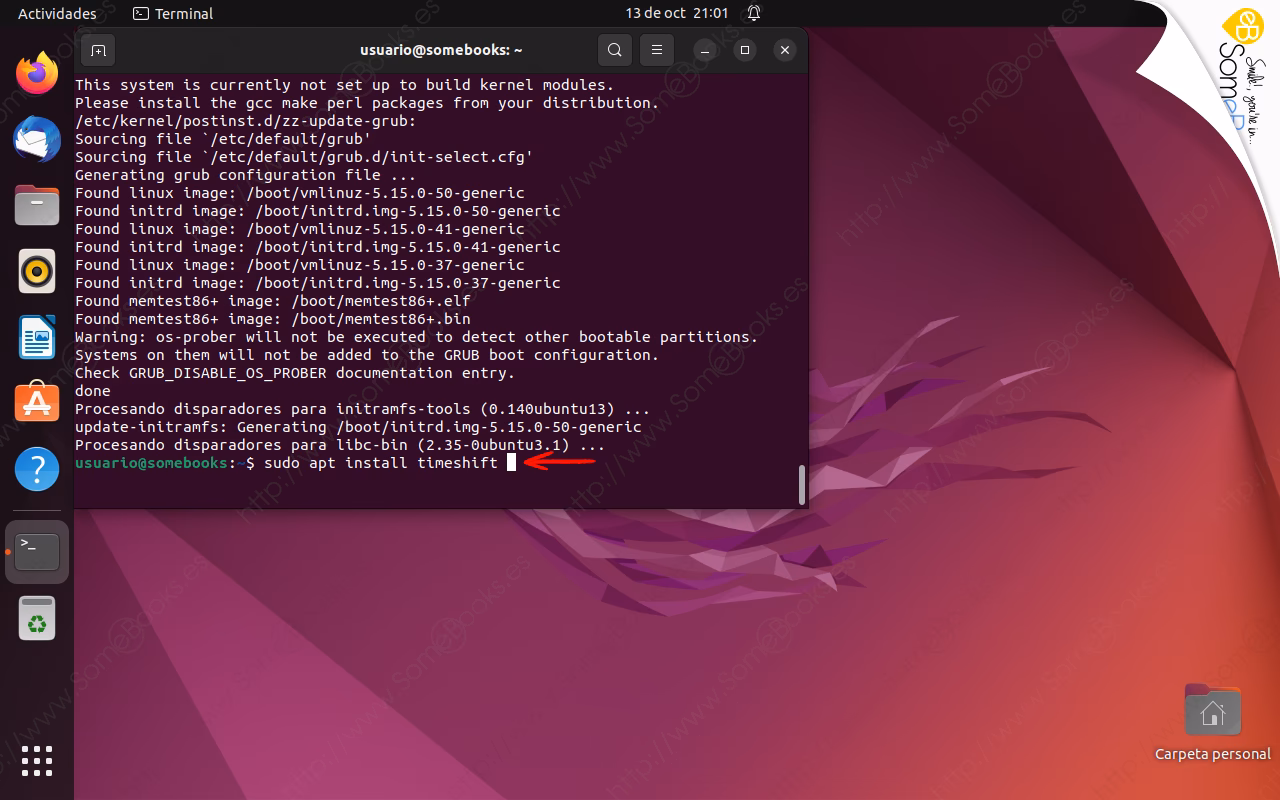
Task: Click Terminal in the top menu bar
Action: click(174, 13)
